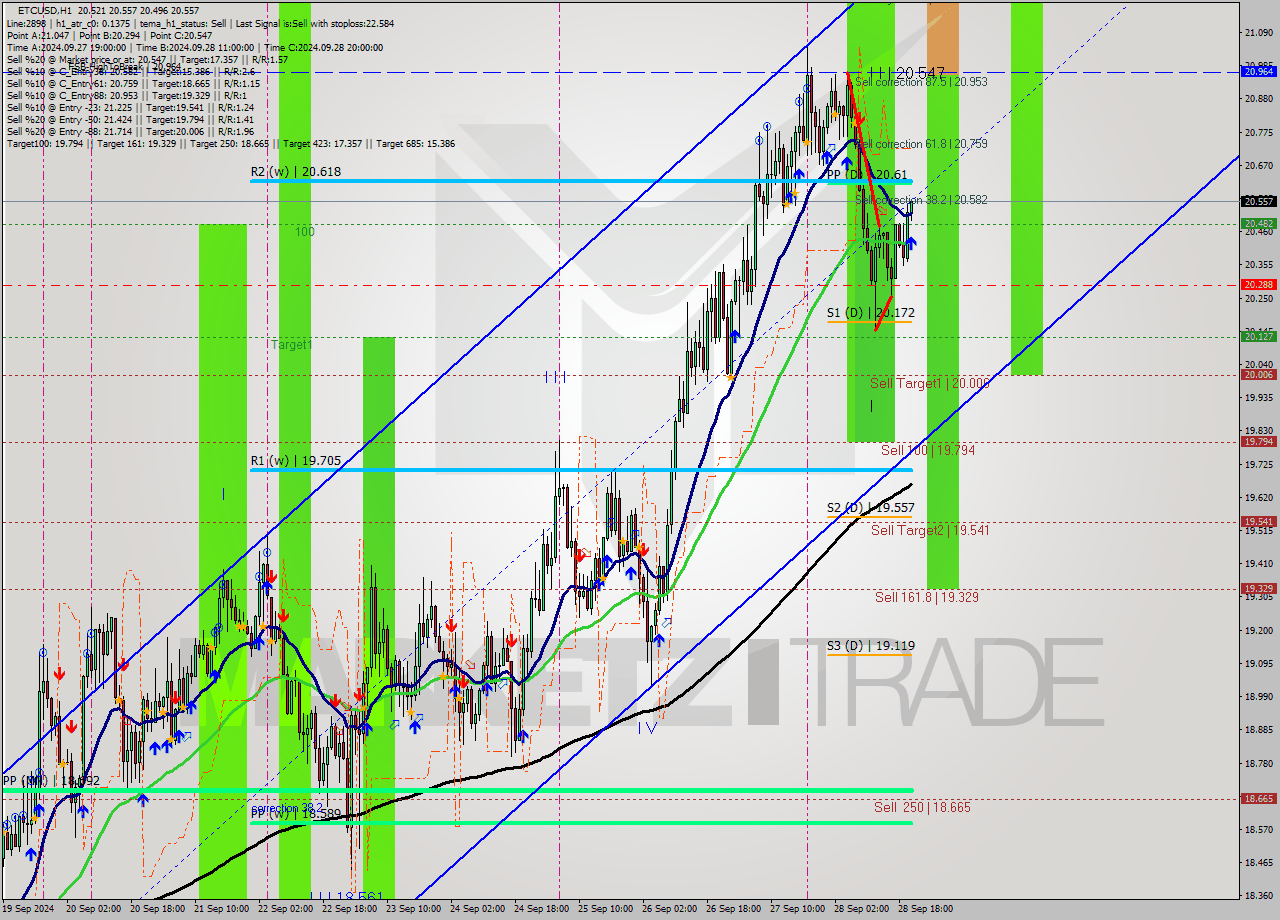Click the red 19.329 price tag
Viewport: 1280px width, 920px height.
pos(1258,589)
